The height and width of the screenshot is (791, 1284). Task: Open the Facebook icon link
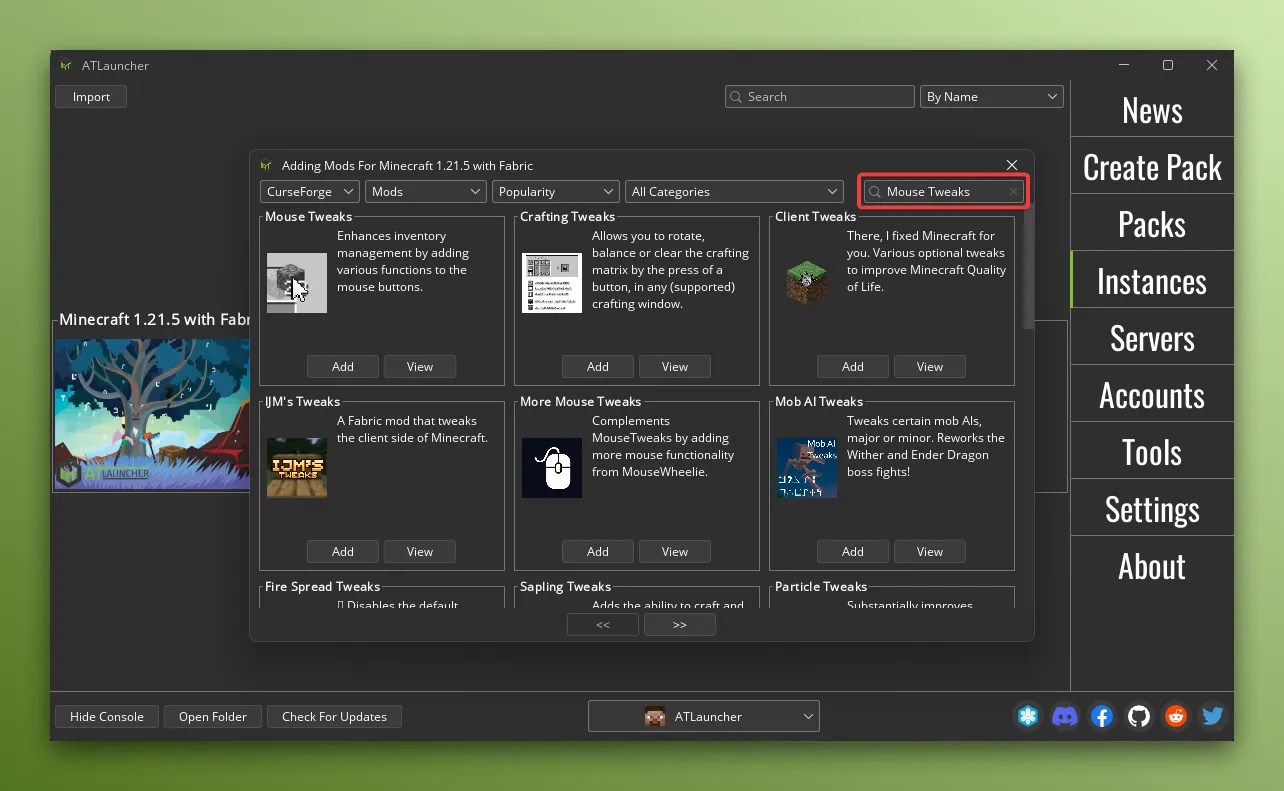1102,716
